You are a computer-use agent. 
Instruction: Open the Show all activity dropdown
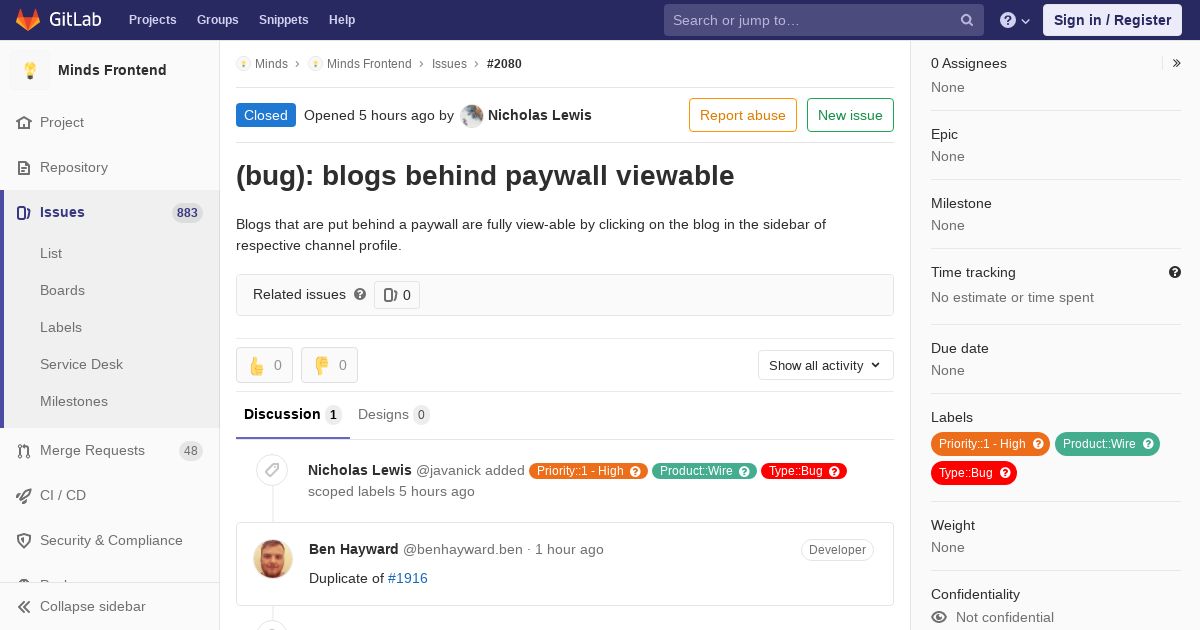click(826, 365)
